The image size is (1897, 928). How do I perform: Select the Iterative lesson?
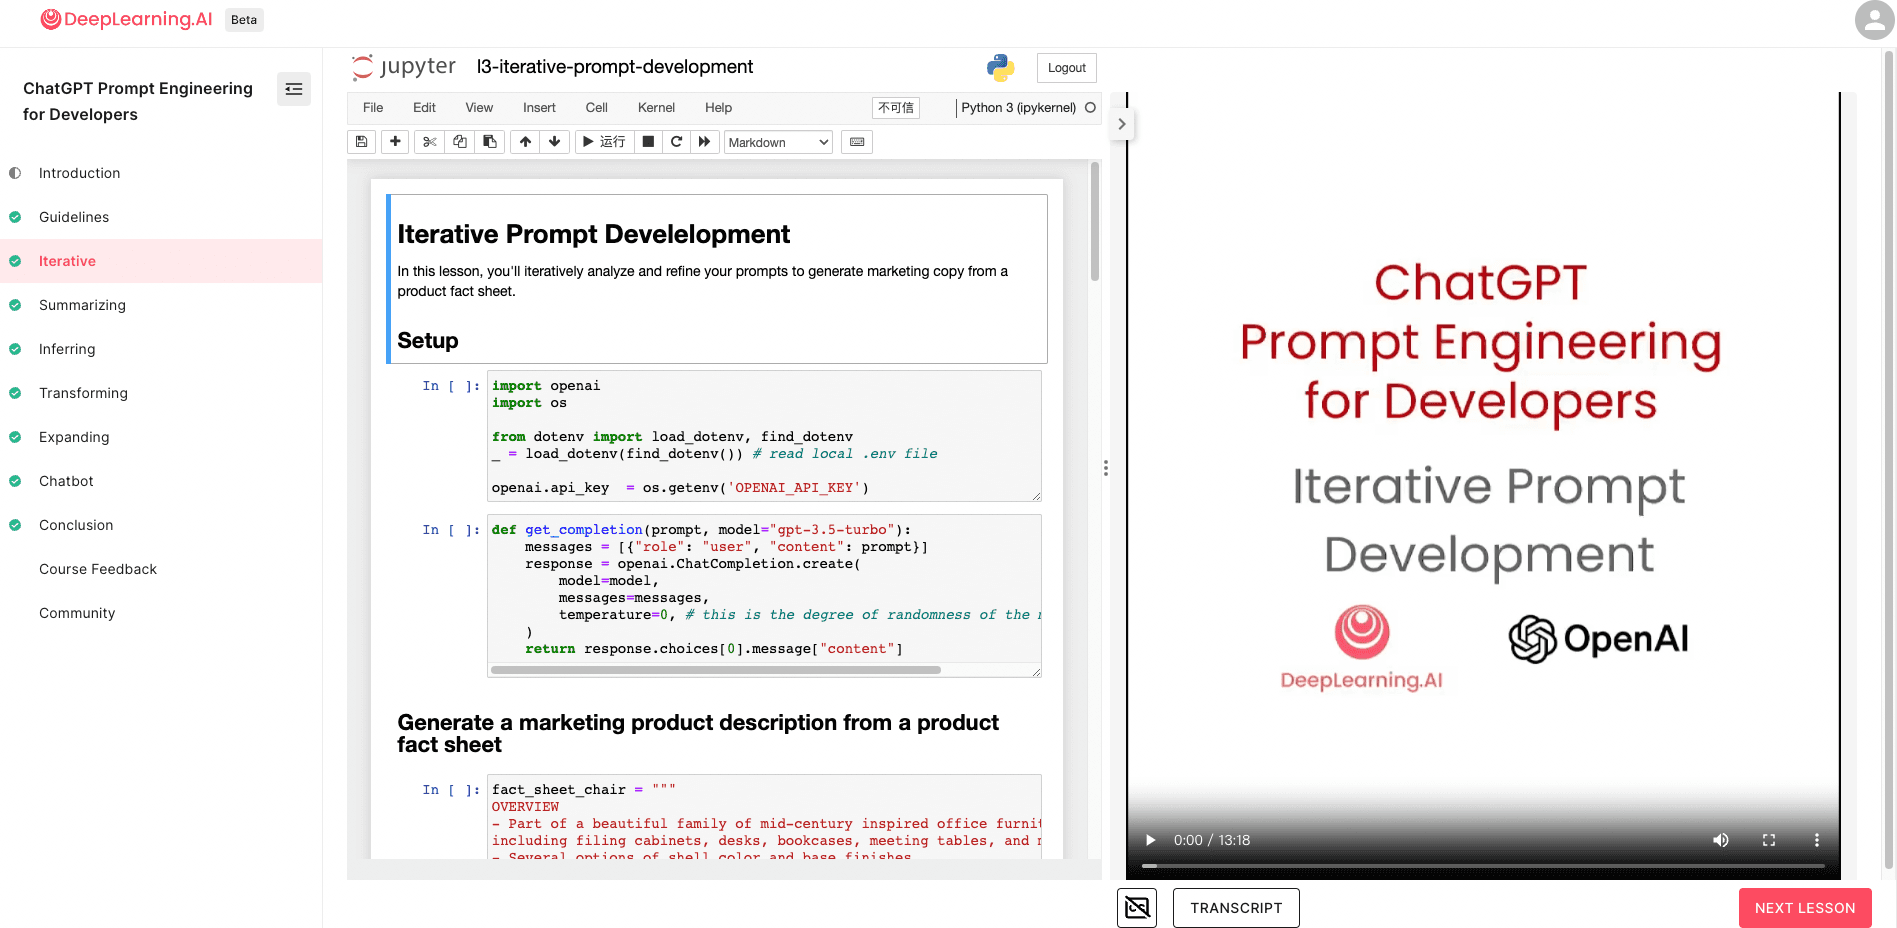tap(161, 261)
